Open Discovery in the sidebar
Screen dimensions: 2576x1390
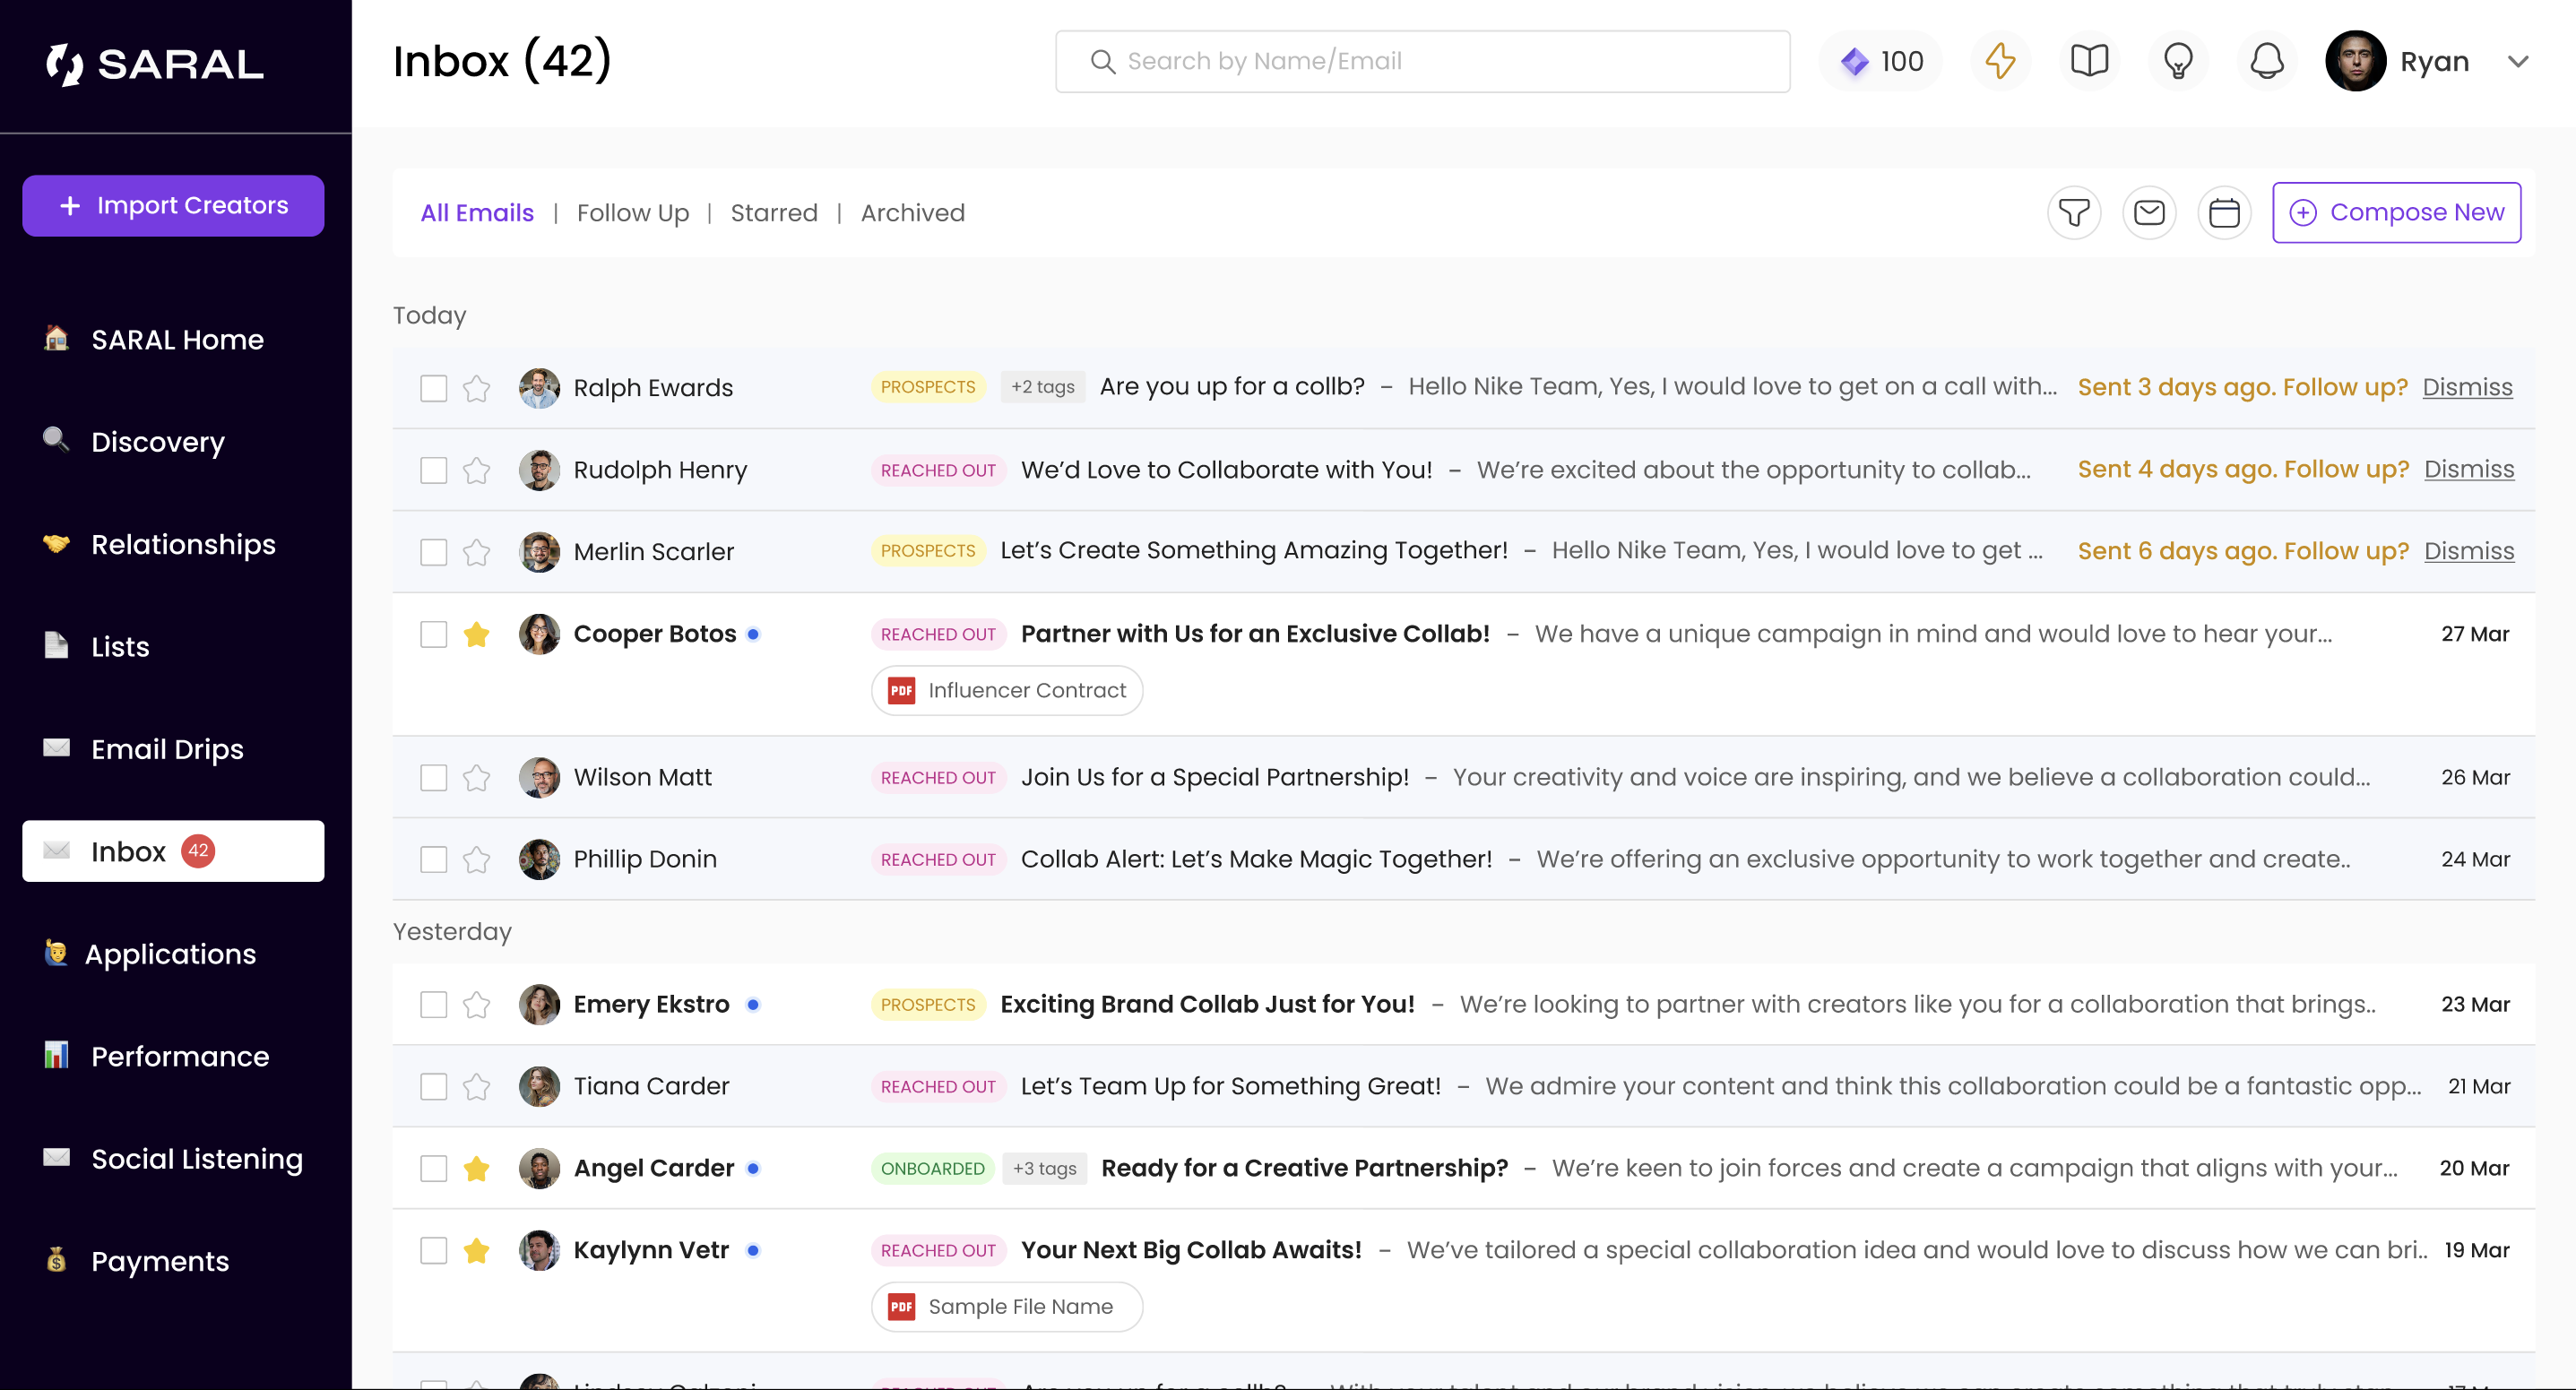pyautogui.click(x=173, y=442)
